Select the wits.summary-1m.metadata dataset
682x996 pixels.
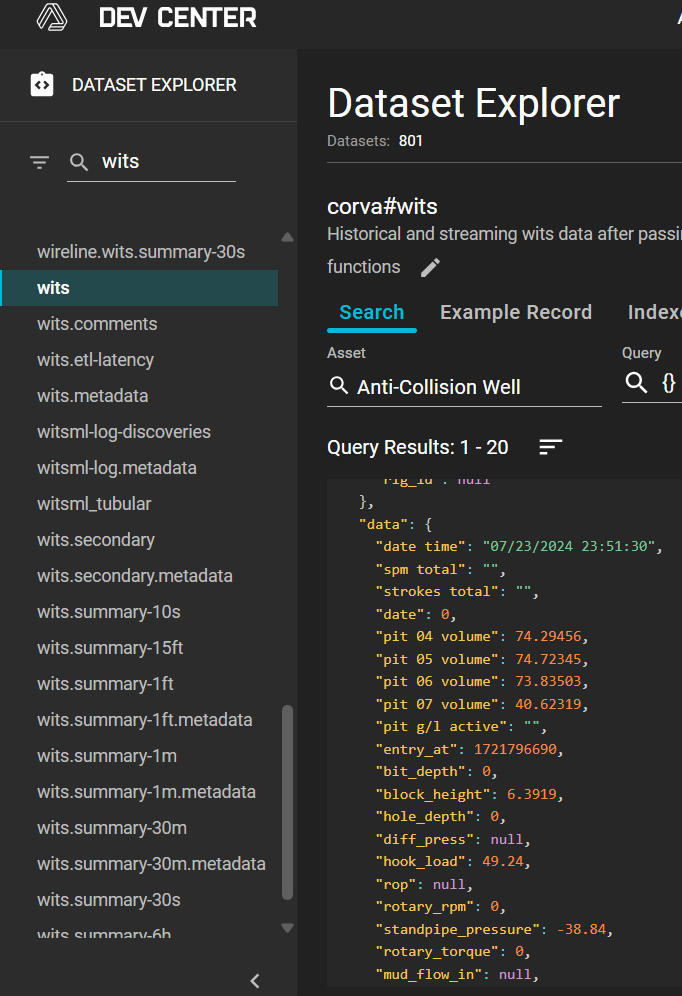pos(146,792)
